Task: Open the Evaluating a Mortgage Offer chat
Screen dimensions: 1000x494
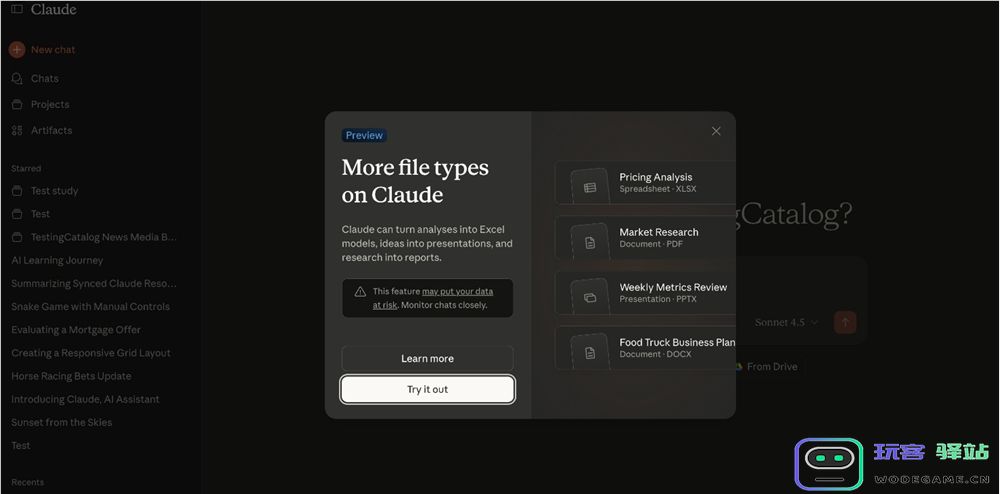Action: (x=76, y=330)
